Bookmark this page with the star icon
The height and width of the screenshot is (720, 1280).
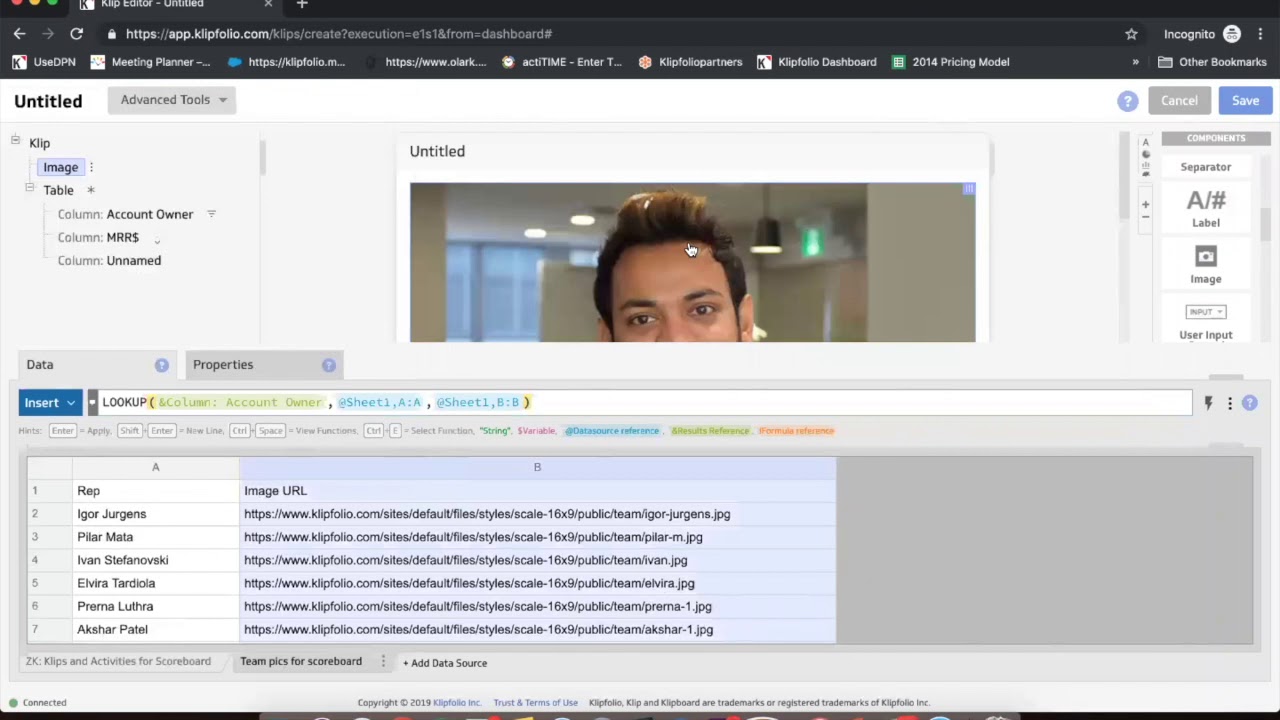pyautogui.click(x=1131, y=34)
